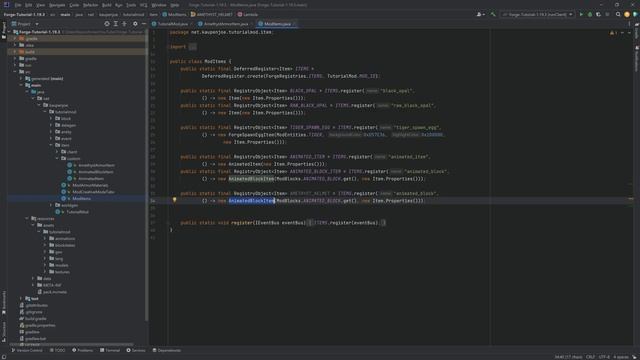The image size is (640, 360).
Task: Open the Edit menu
Action: 29,5
